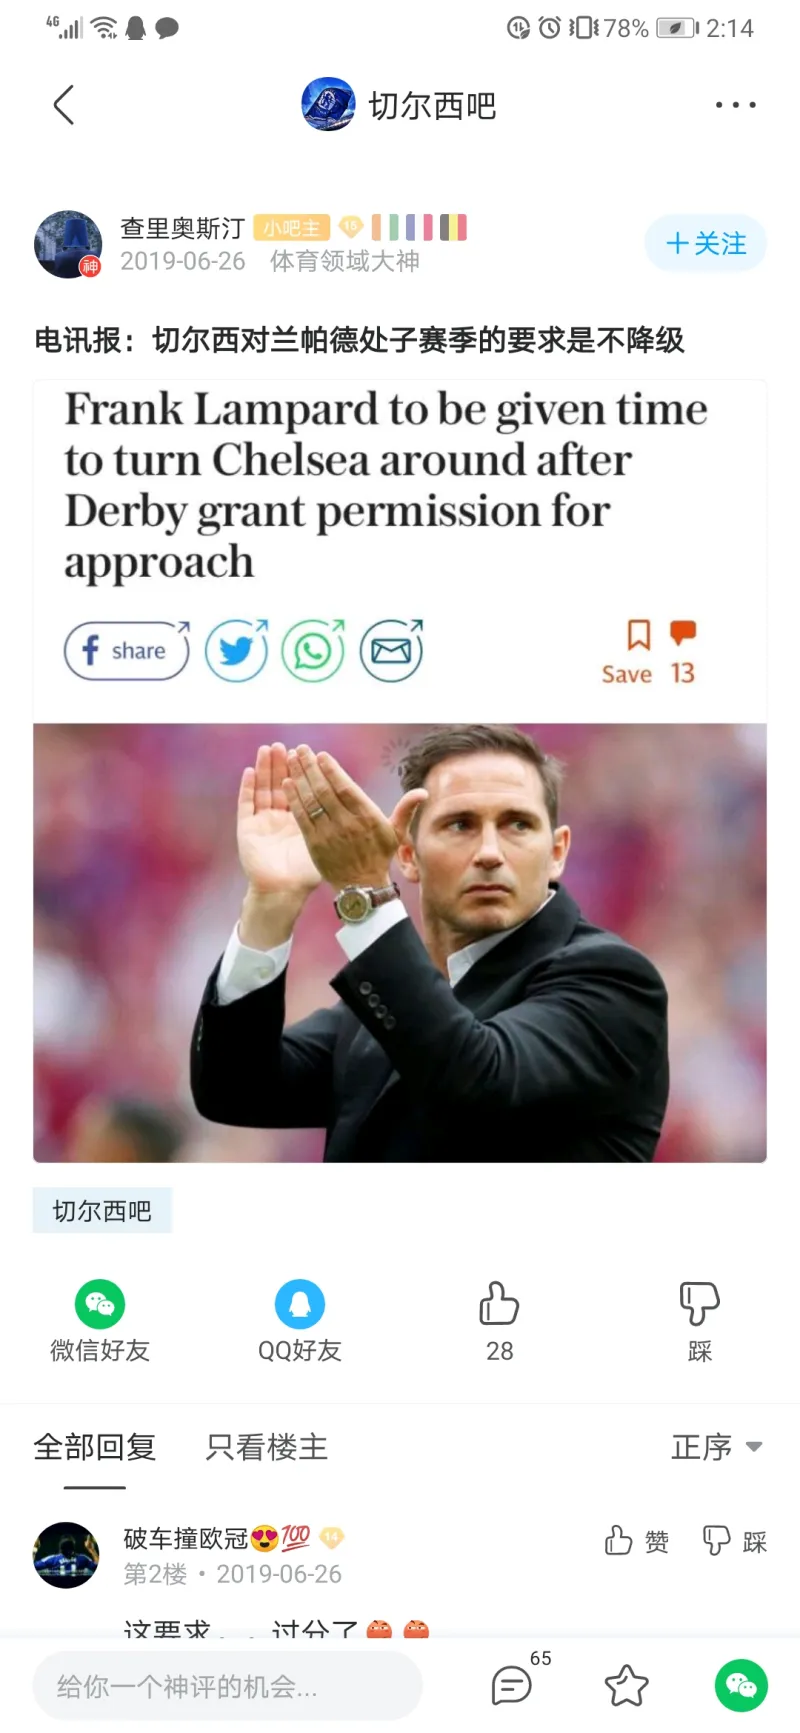Viewport: 800px width, 1733px height.
Task: Like the post with 28 thumbs up
Action: pos(500,1322)
